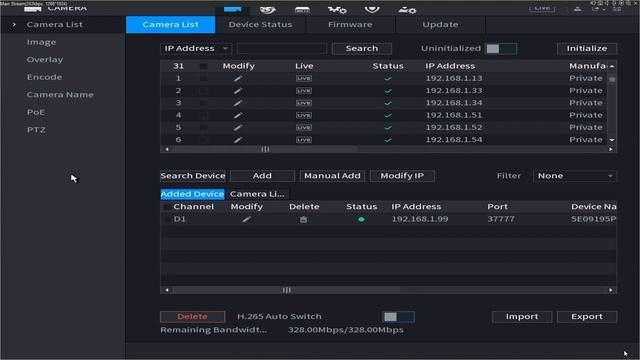This screenshot has width=640, height=360.
Task: Click the user account icon at top right
Action: point(577,9)
